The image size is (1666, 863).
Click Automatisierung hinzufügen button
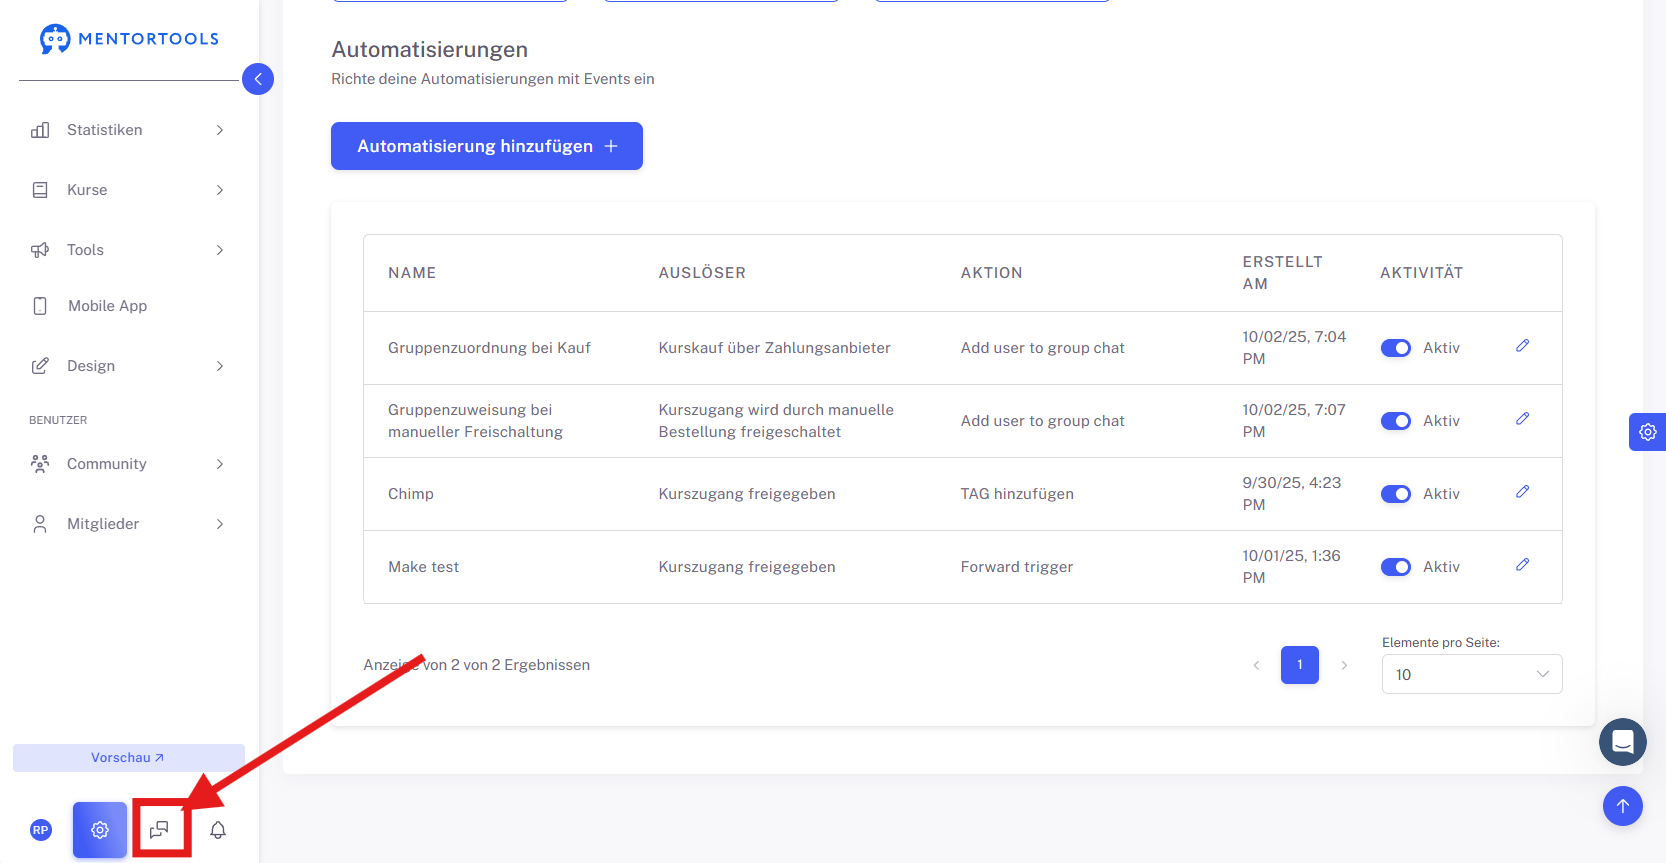tap(487, 146)
